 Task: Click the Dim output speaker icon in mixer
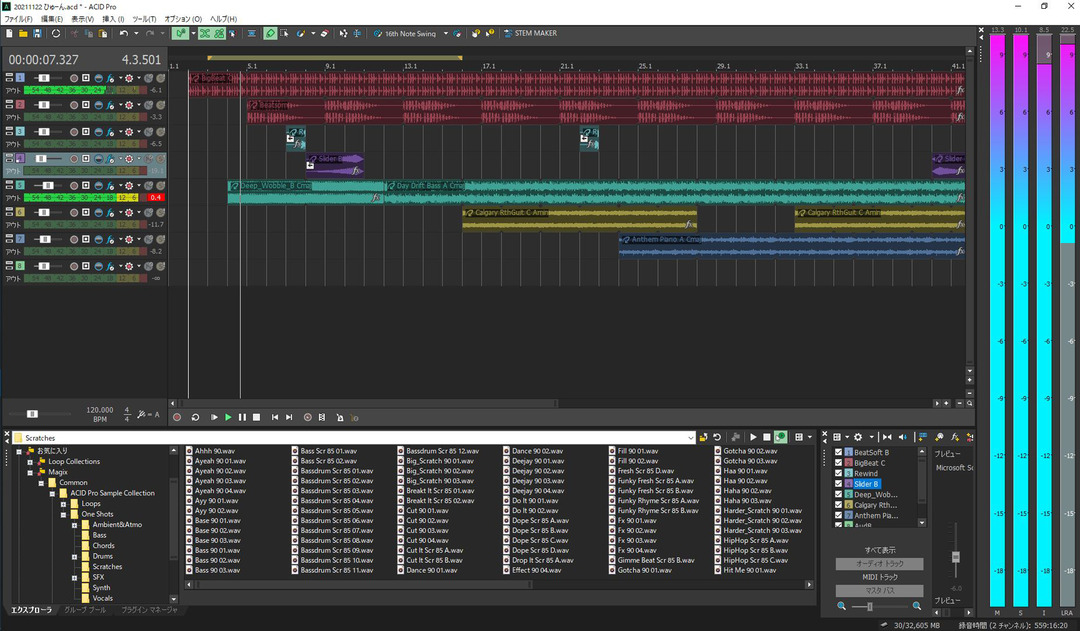(903, 437)
